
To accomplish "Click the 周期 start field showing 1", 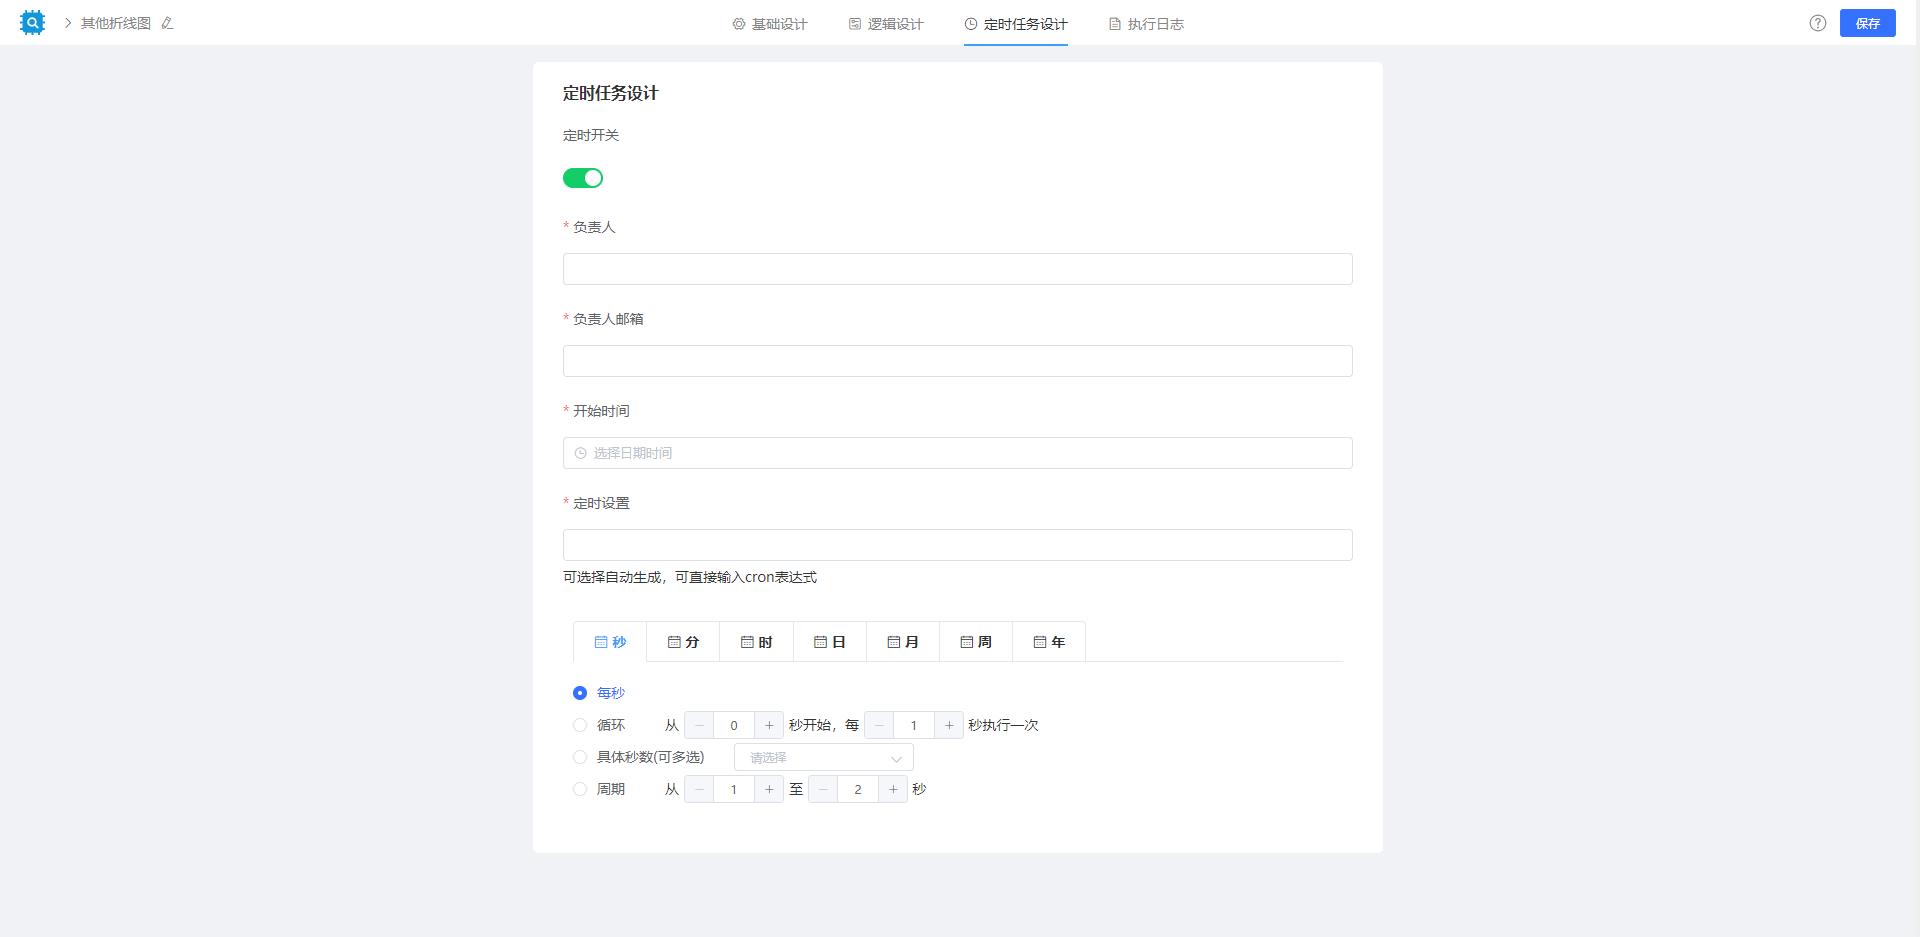I will [x=734, y=789].
